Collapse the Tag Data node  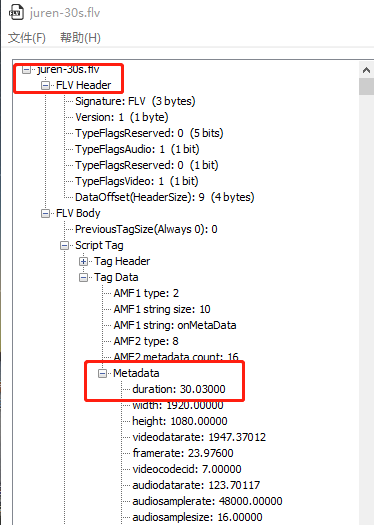click(x=83, y=278)
